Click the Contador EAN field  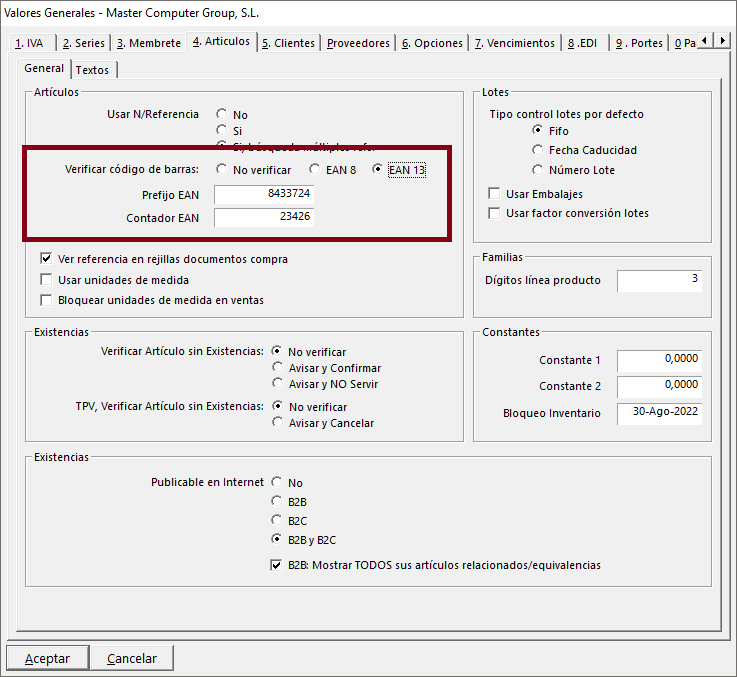(264, 217)
